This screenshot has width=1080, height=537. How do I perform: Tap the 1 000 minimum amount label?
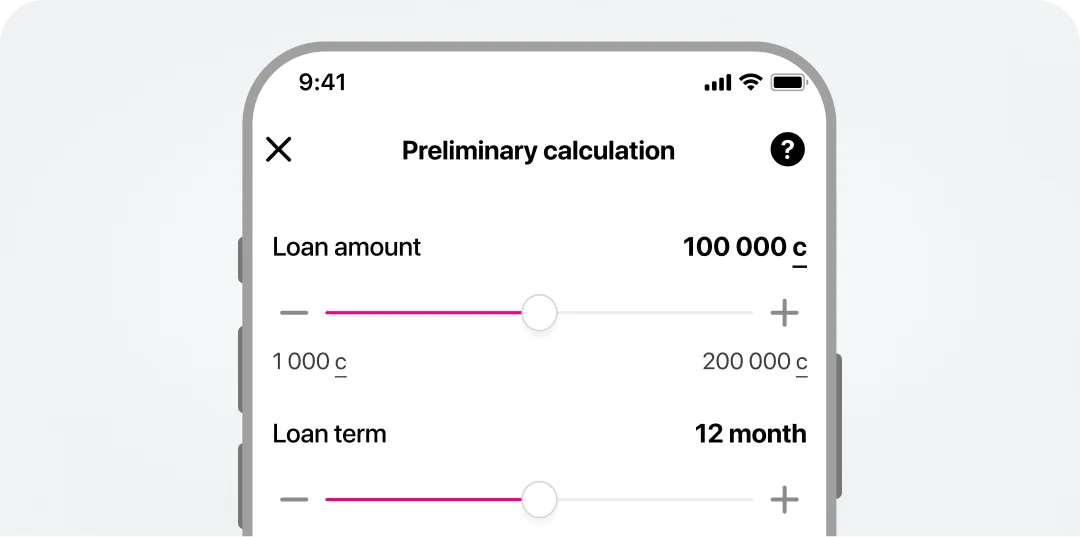click(309, 362)
